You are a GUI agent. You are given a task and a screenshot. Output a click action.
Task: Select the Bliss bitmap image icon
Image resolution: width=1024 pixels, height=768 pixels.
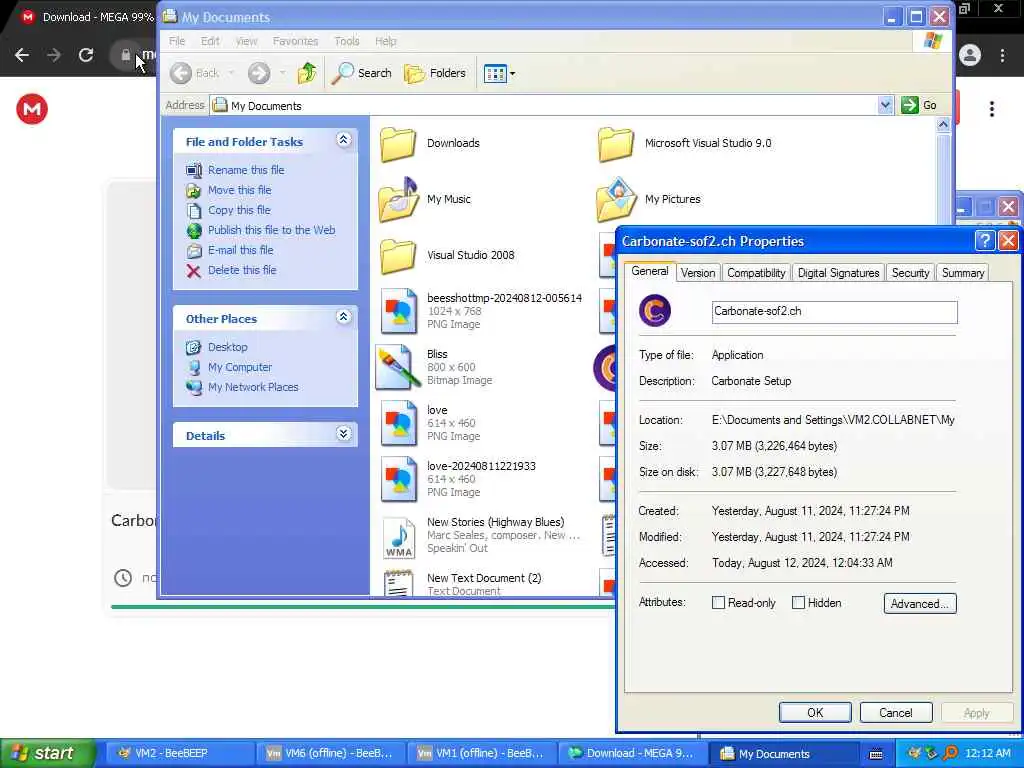(x=398, y=368)
